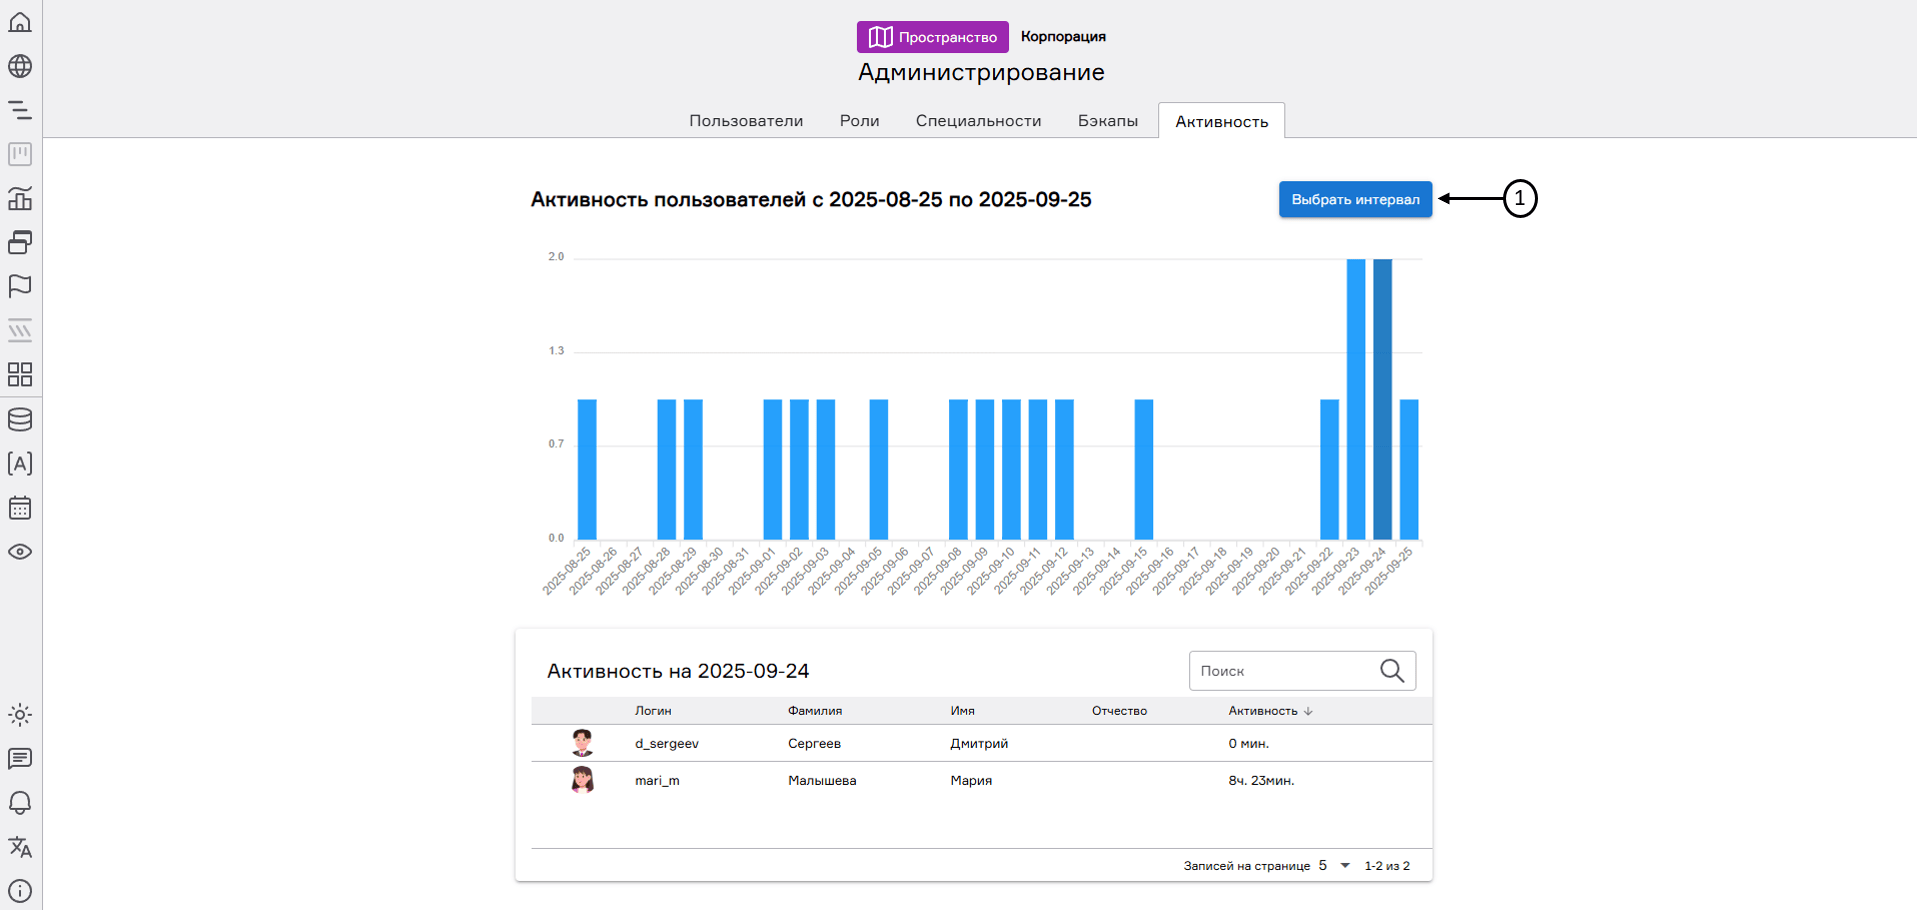Open the language translate icon

click(20, 847)
